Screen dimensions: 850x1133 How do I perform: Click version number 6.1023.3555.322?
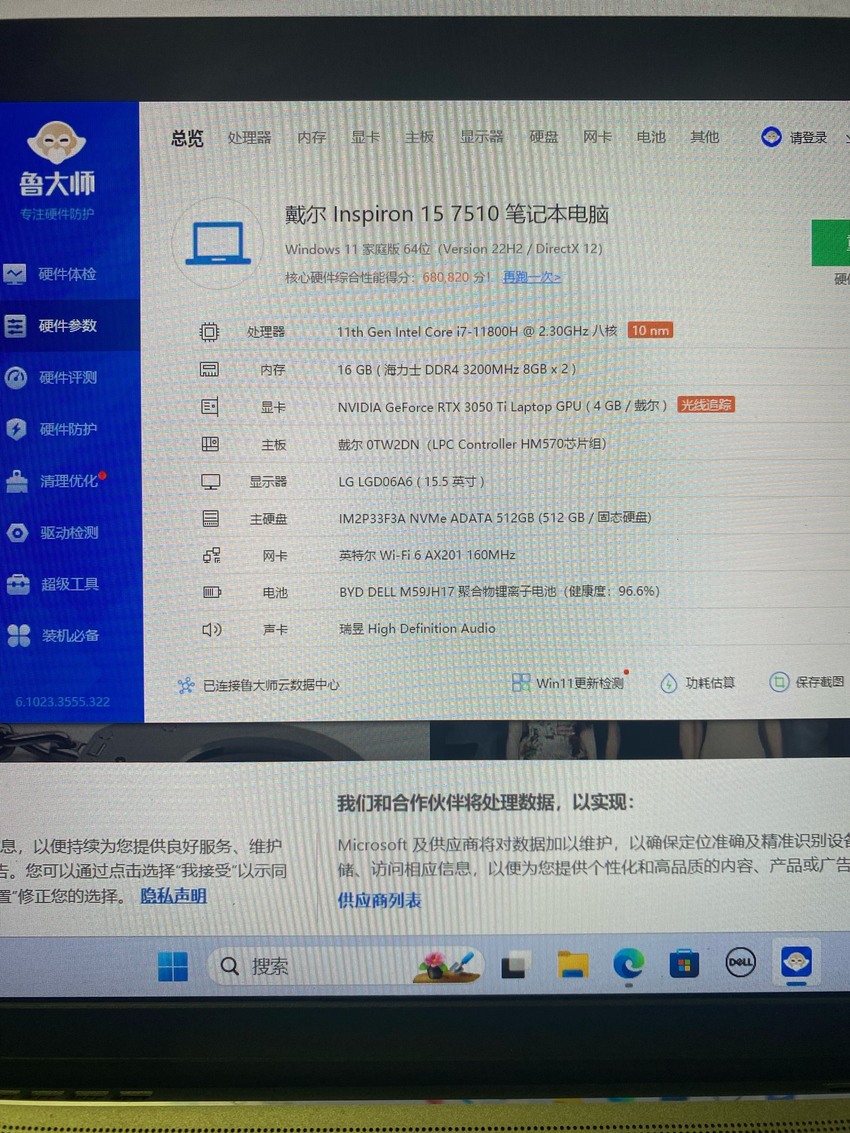63,702
